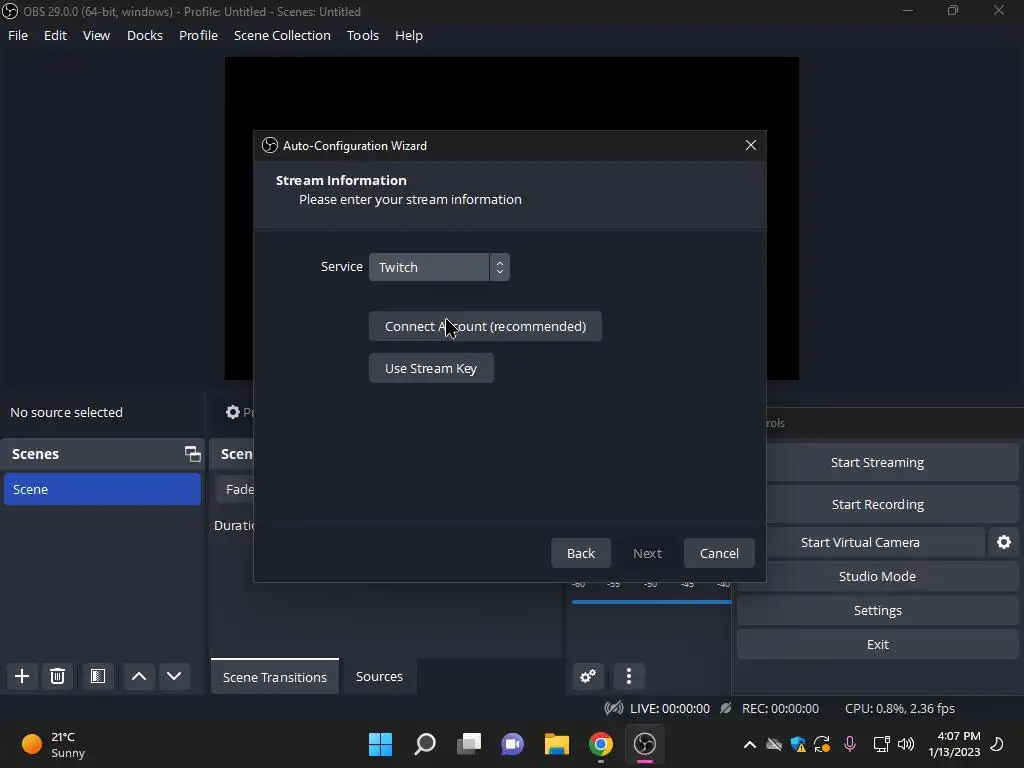Open the Edit menu
This screenshot has height=768, width=1024.
pos(55,35)
